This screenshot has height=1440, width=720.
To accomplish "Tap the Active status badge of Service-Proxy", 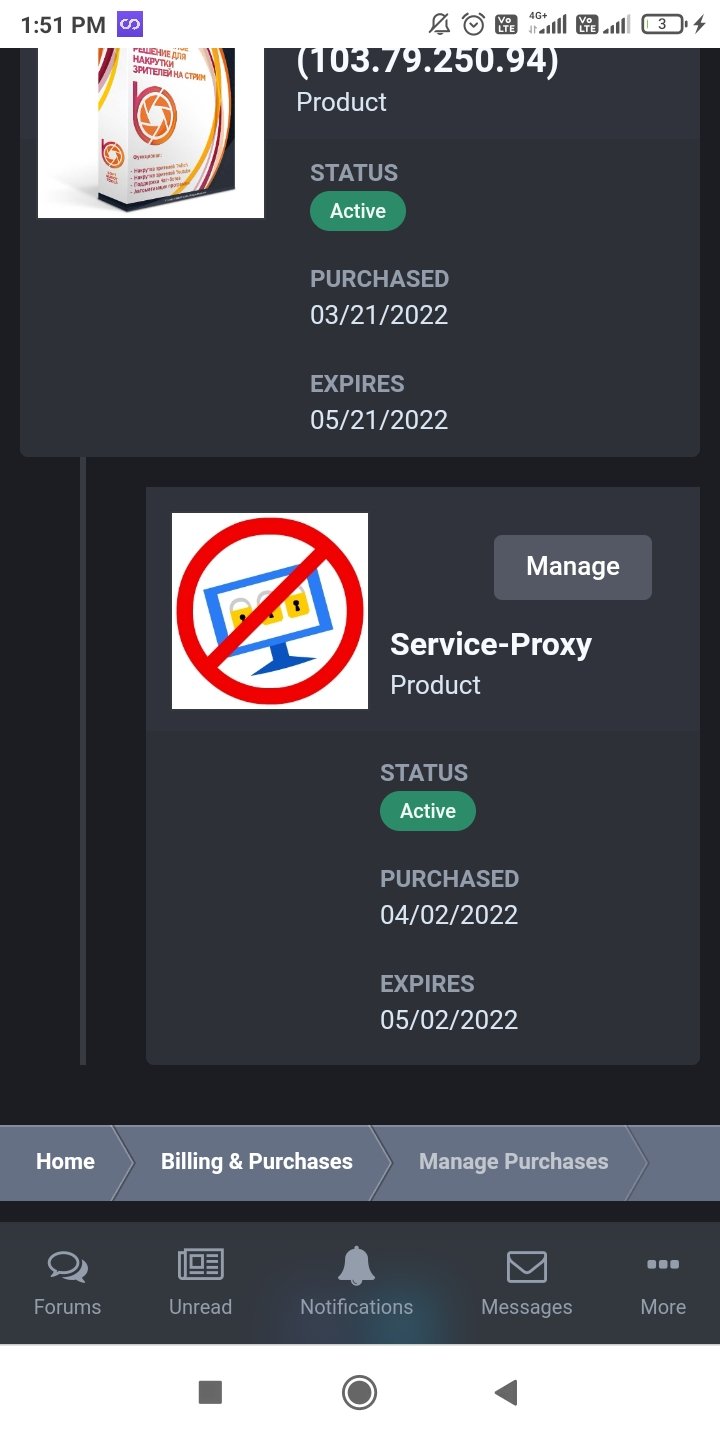I will [x=427, y=811].
